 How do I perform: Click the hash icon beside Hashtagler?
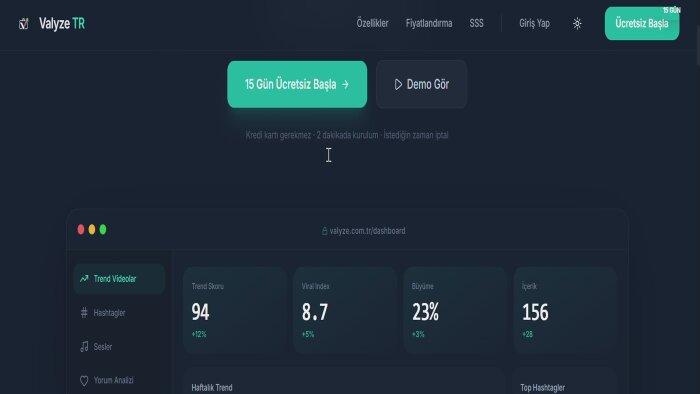pyautogui.click(x=84, y=313)
